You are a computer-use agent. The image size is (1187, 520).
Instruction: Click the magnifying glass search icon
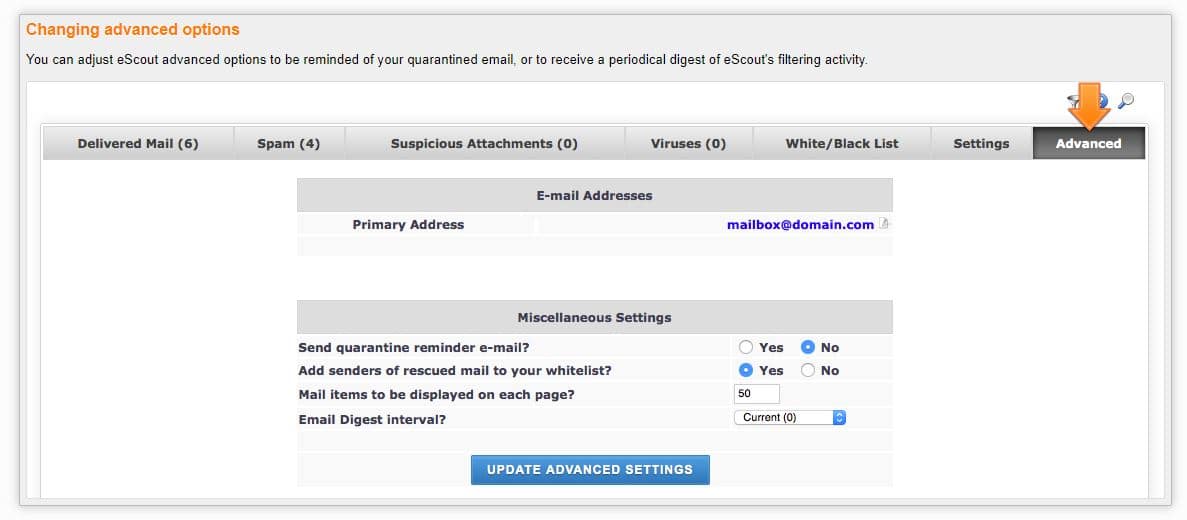pos(1126,100)
